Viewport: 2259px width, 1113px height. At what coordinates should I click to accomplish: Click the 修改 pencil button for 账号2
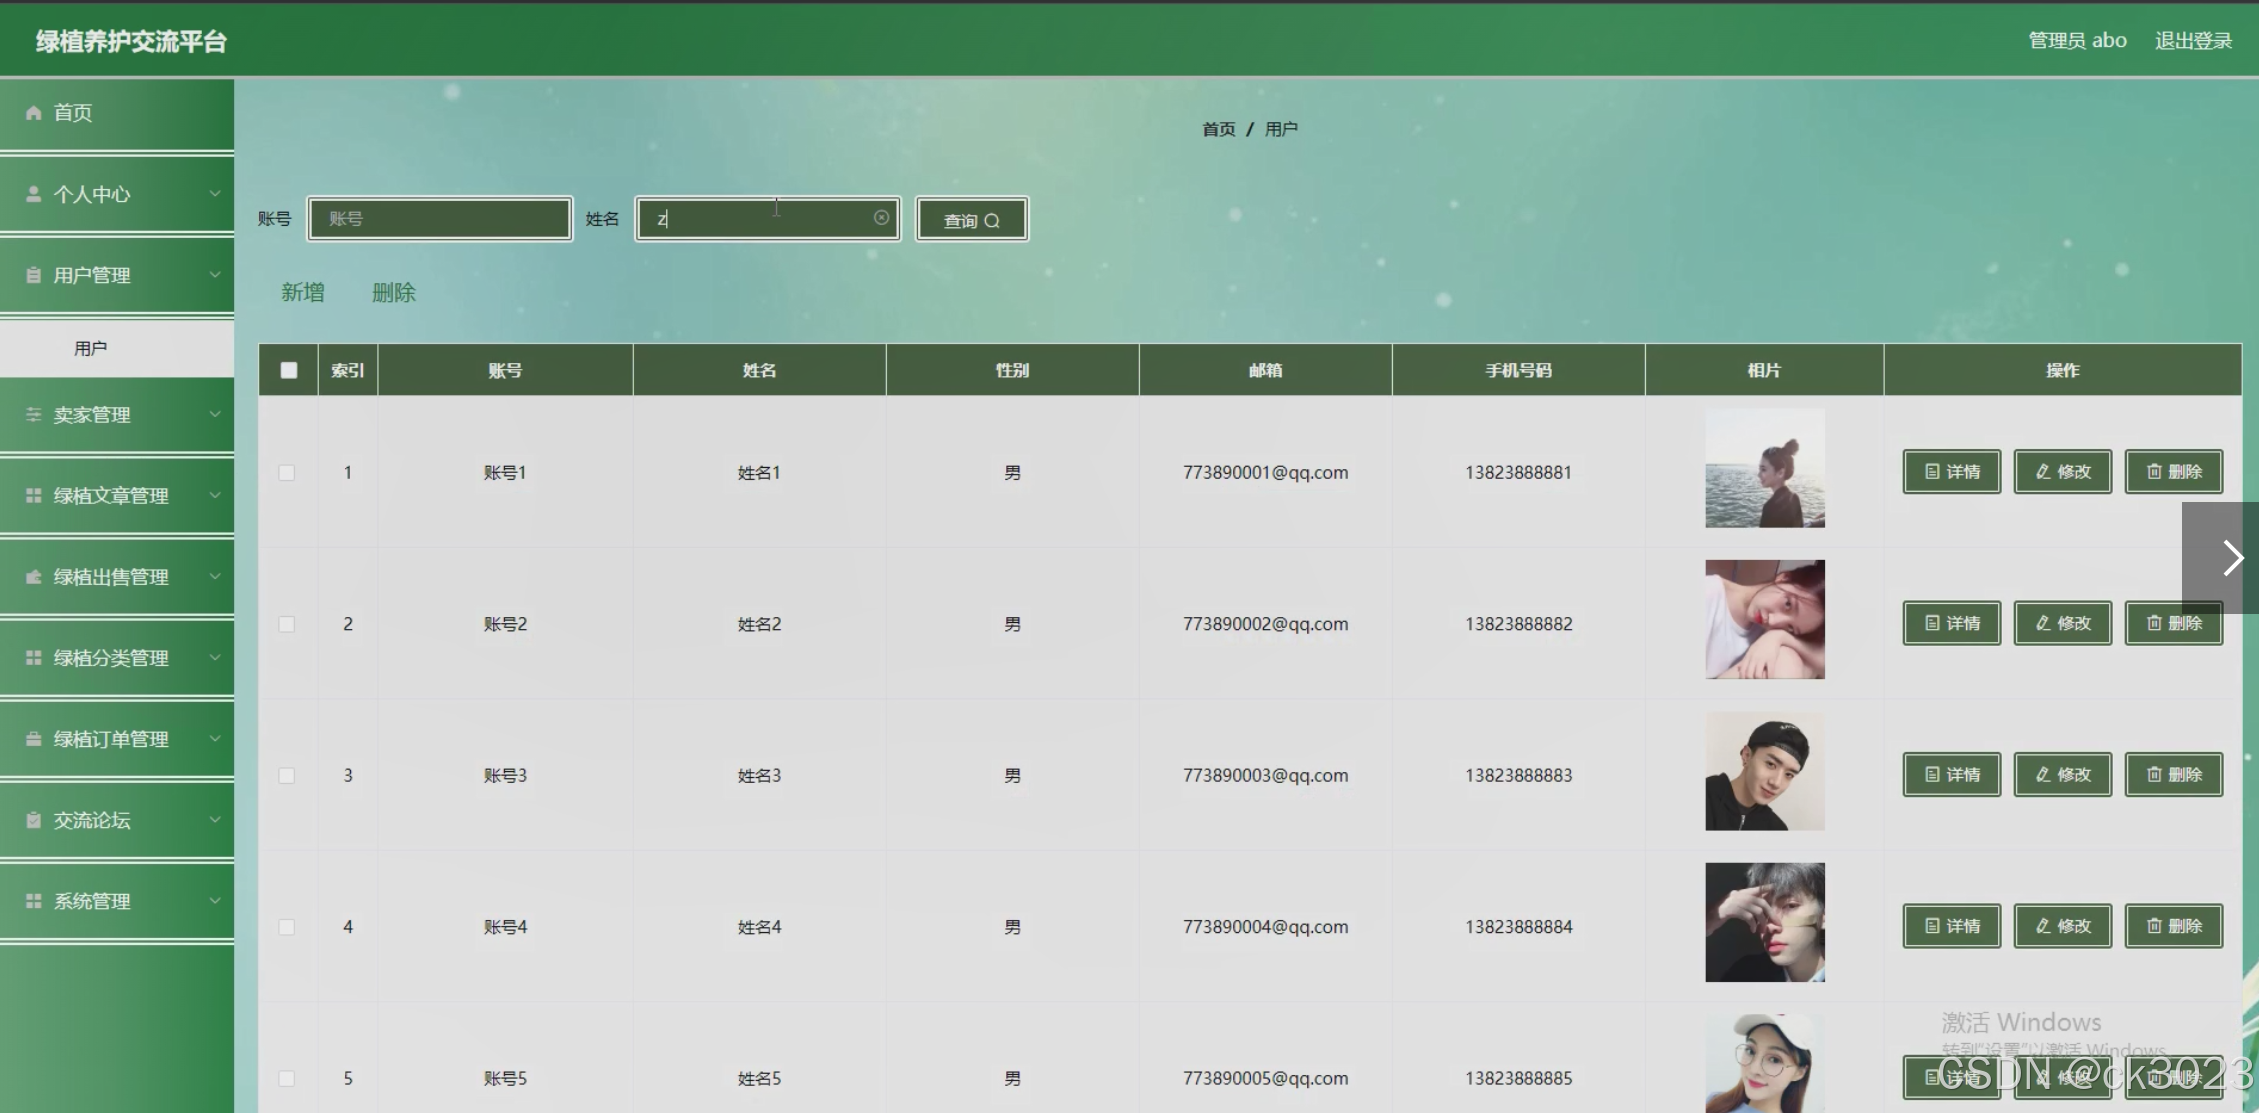click(2062, 623)
